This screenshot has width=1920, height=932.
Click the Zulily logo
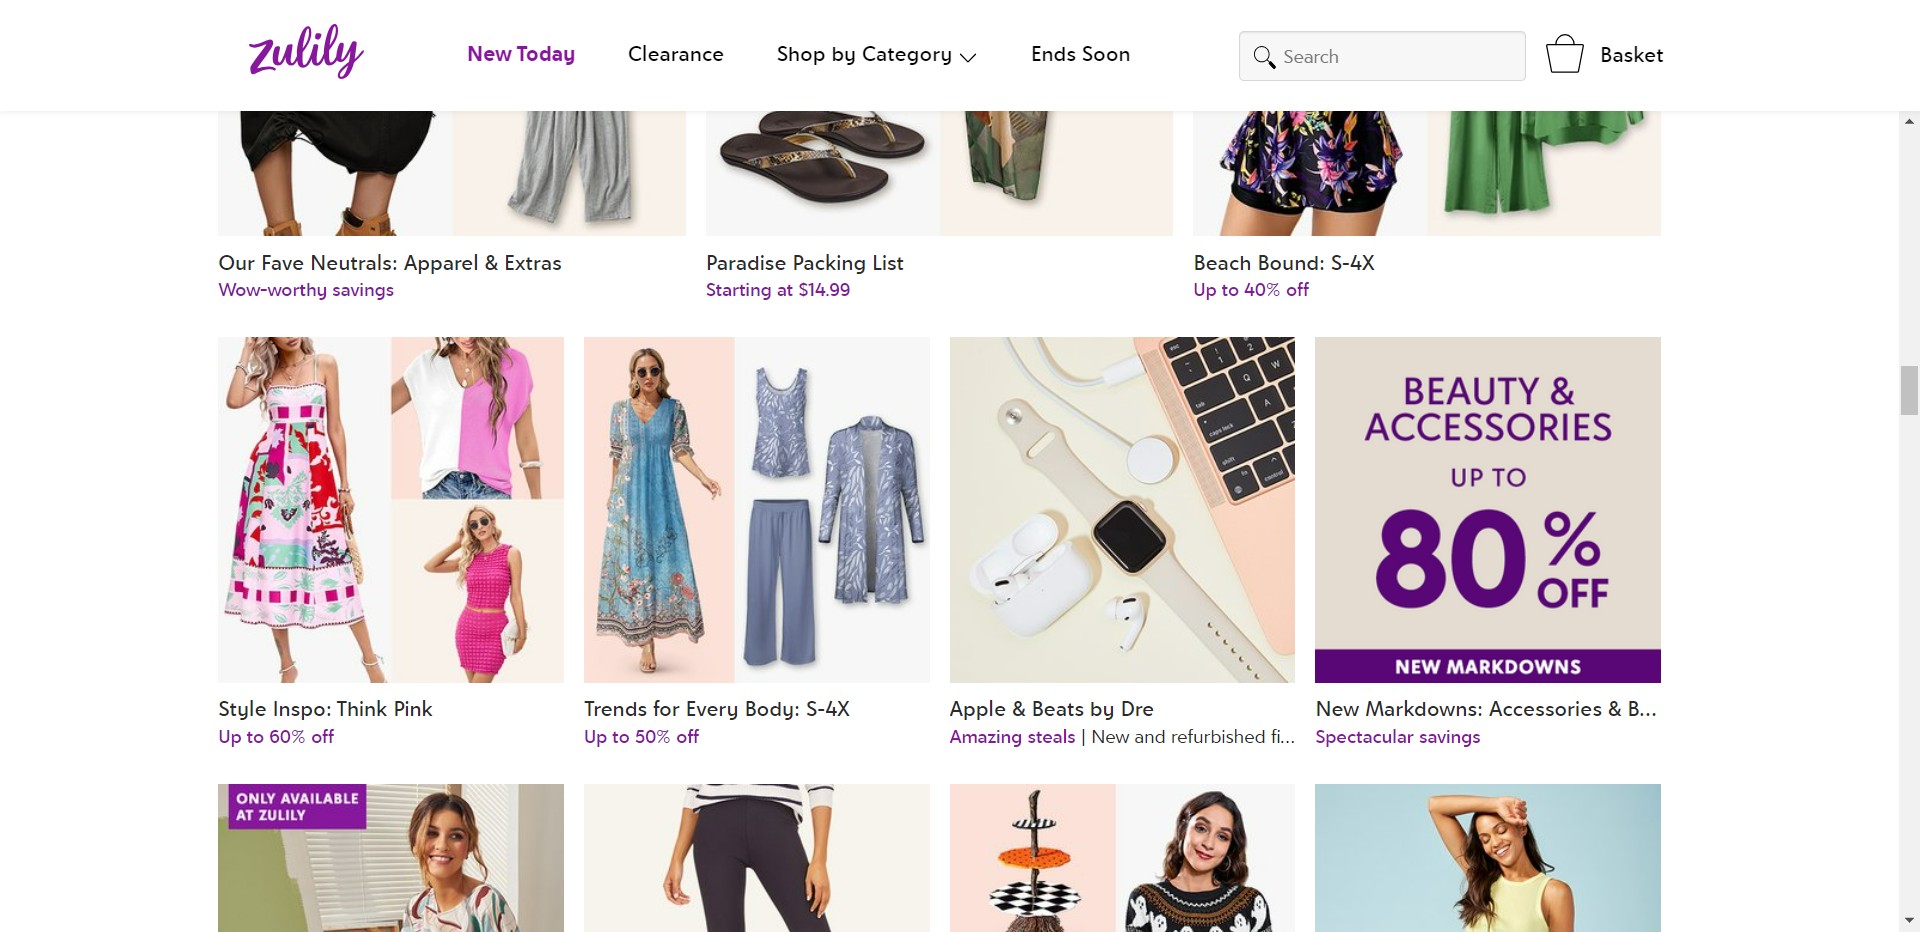pyautogui.click(x=306, y=52)
